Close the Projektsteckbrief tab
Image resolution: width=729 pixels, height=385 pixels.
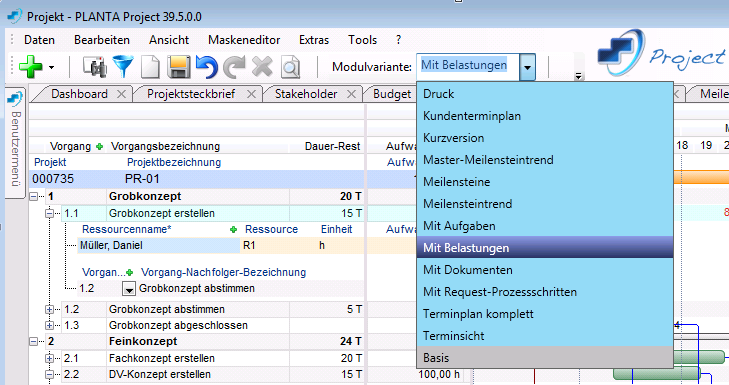251,94
